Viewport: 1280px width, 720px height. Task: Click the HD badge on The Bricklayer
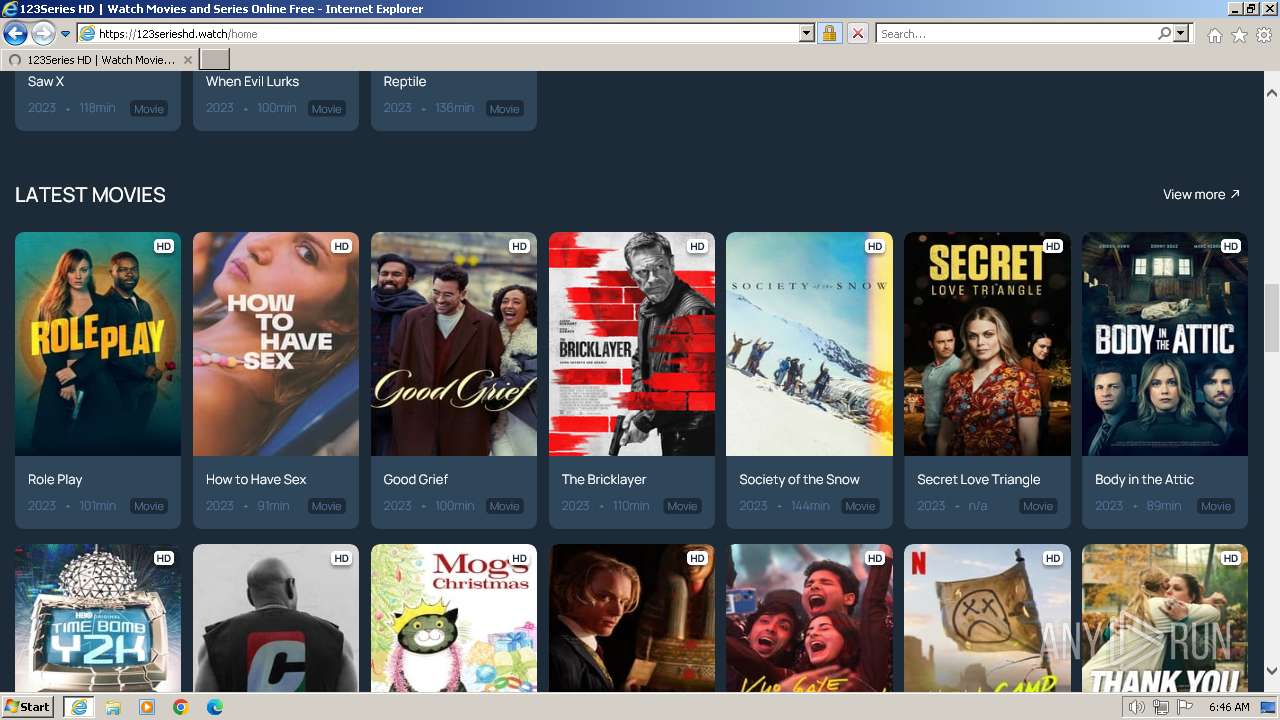click(x=697, y=246)
